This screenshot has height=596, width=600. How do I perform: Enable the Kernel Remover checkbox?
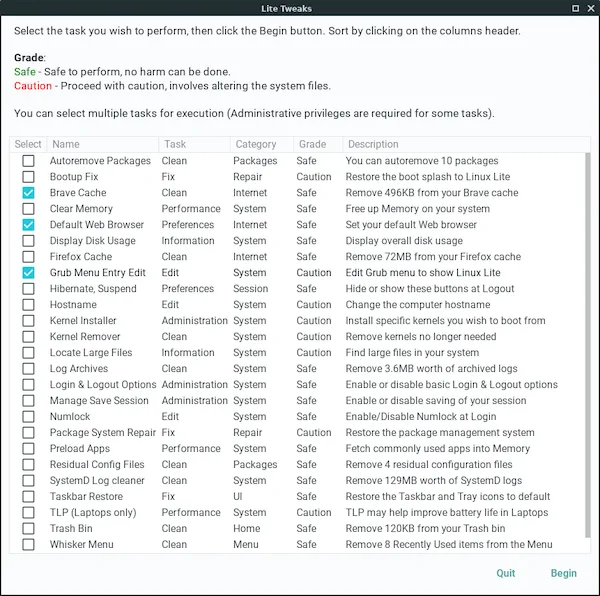[28, 337]
